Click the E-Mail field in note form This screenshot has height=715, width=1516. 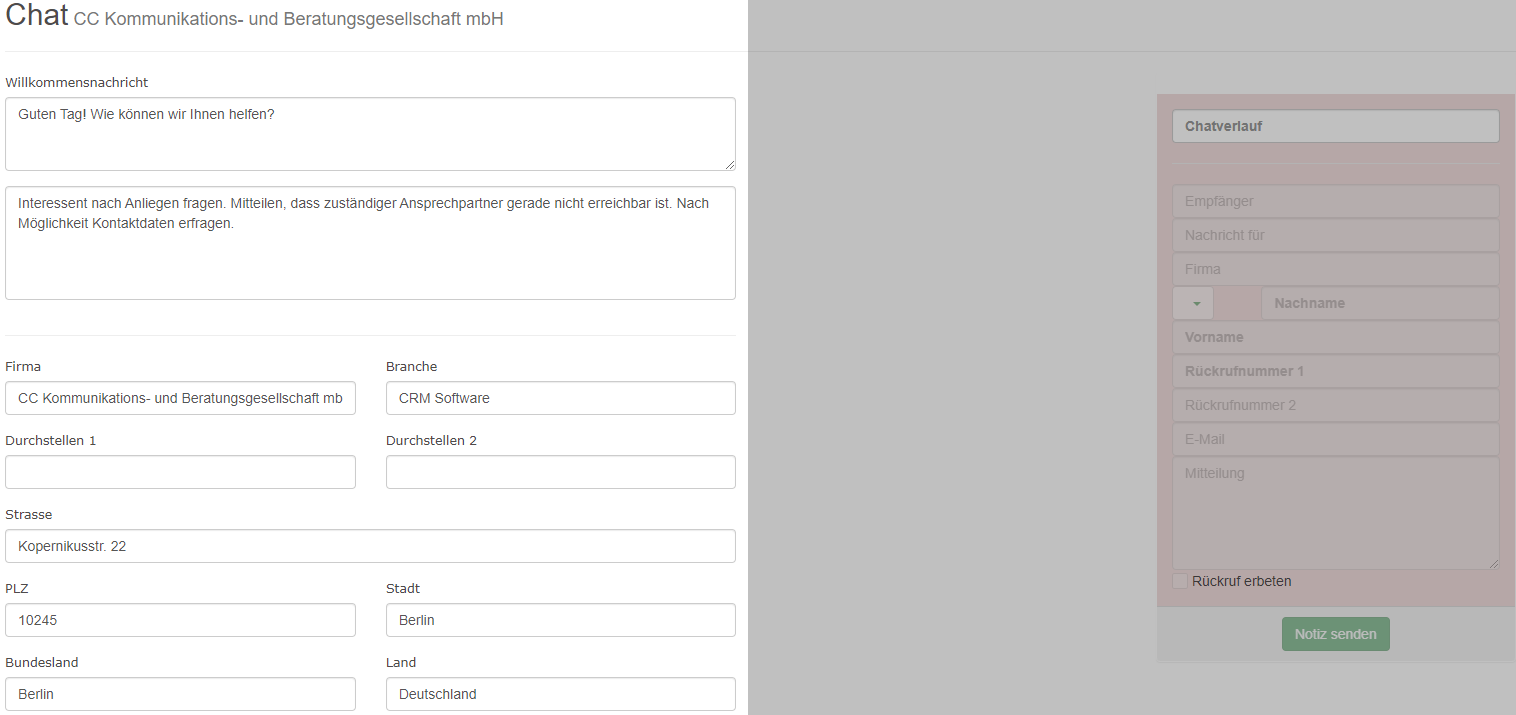click(1335, 439)
